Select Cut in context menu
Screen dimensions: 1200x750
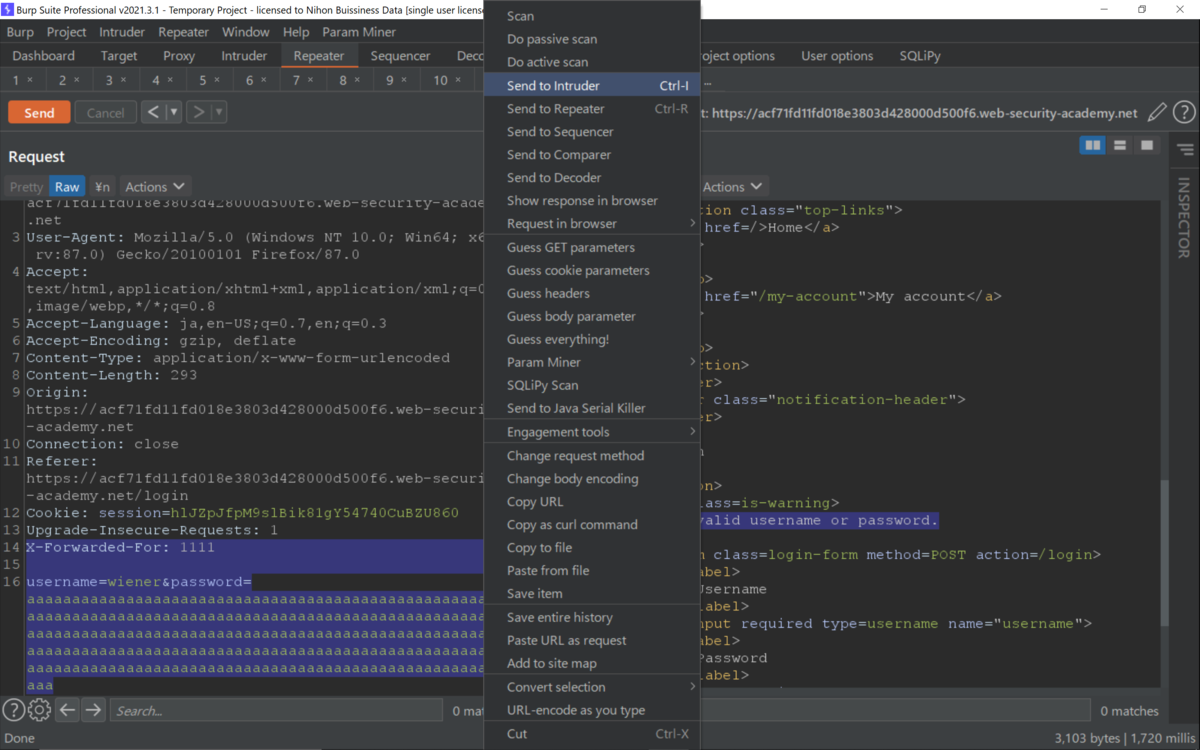coord(591,734)
